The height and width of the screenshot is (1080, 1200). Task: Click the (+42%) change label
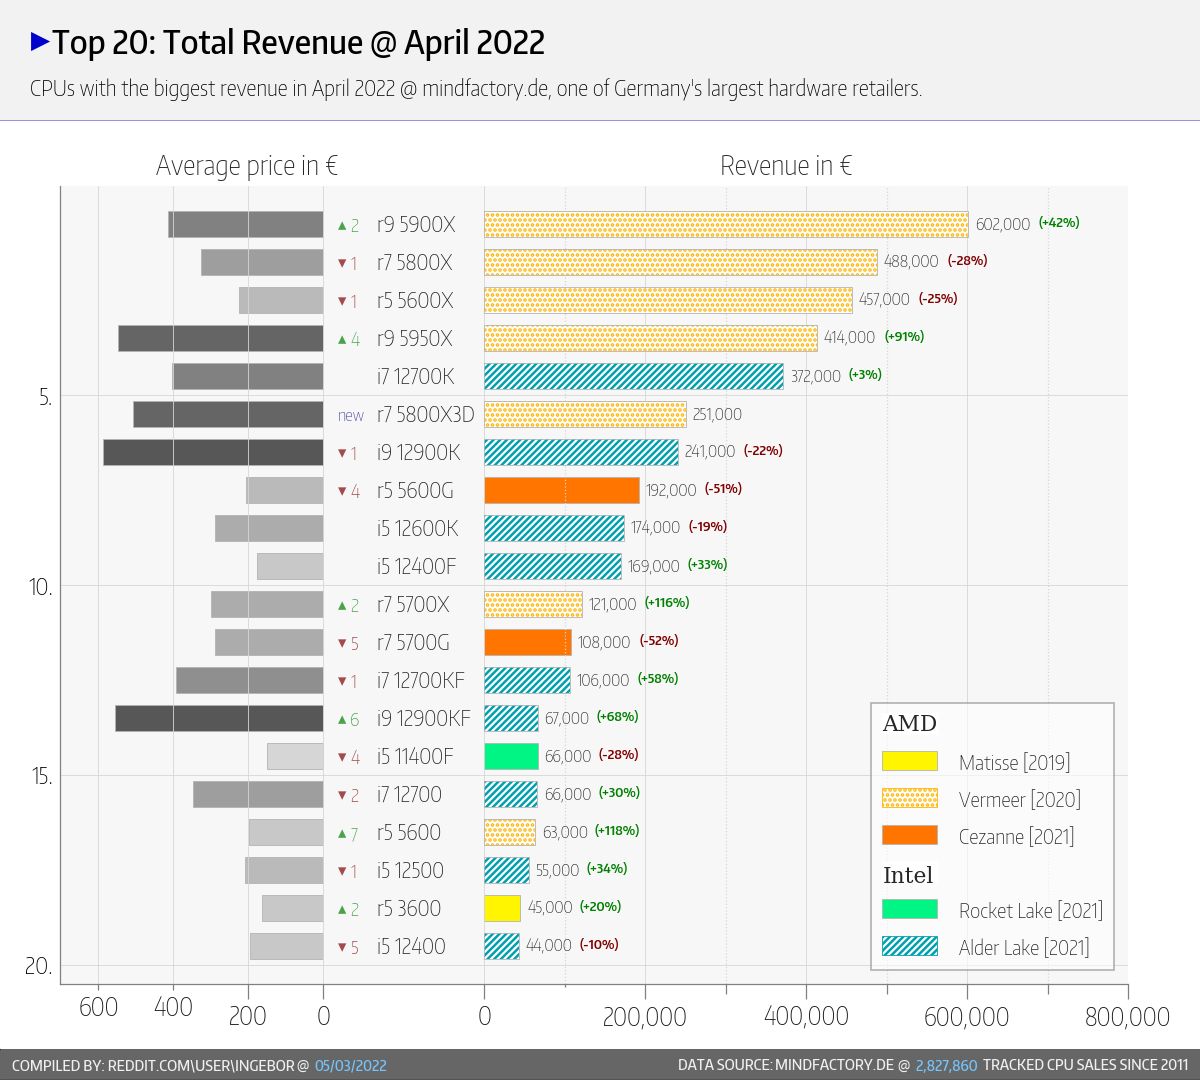tap(1059, 222)
